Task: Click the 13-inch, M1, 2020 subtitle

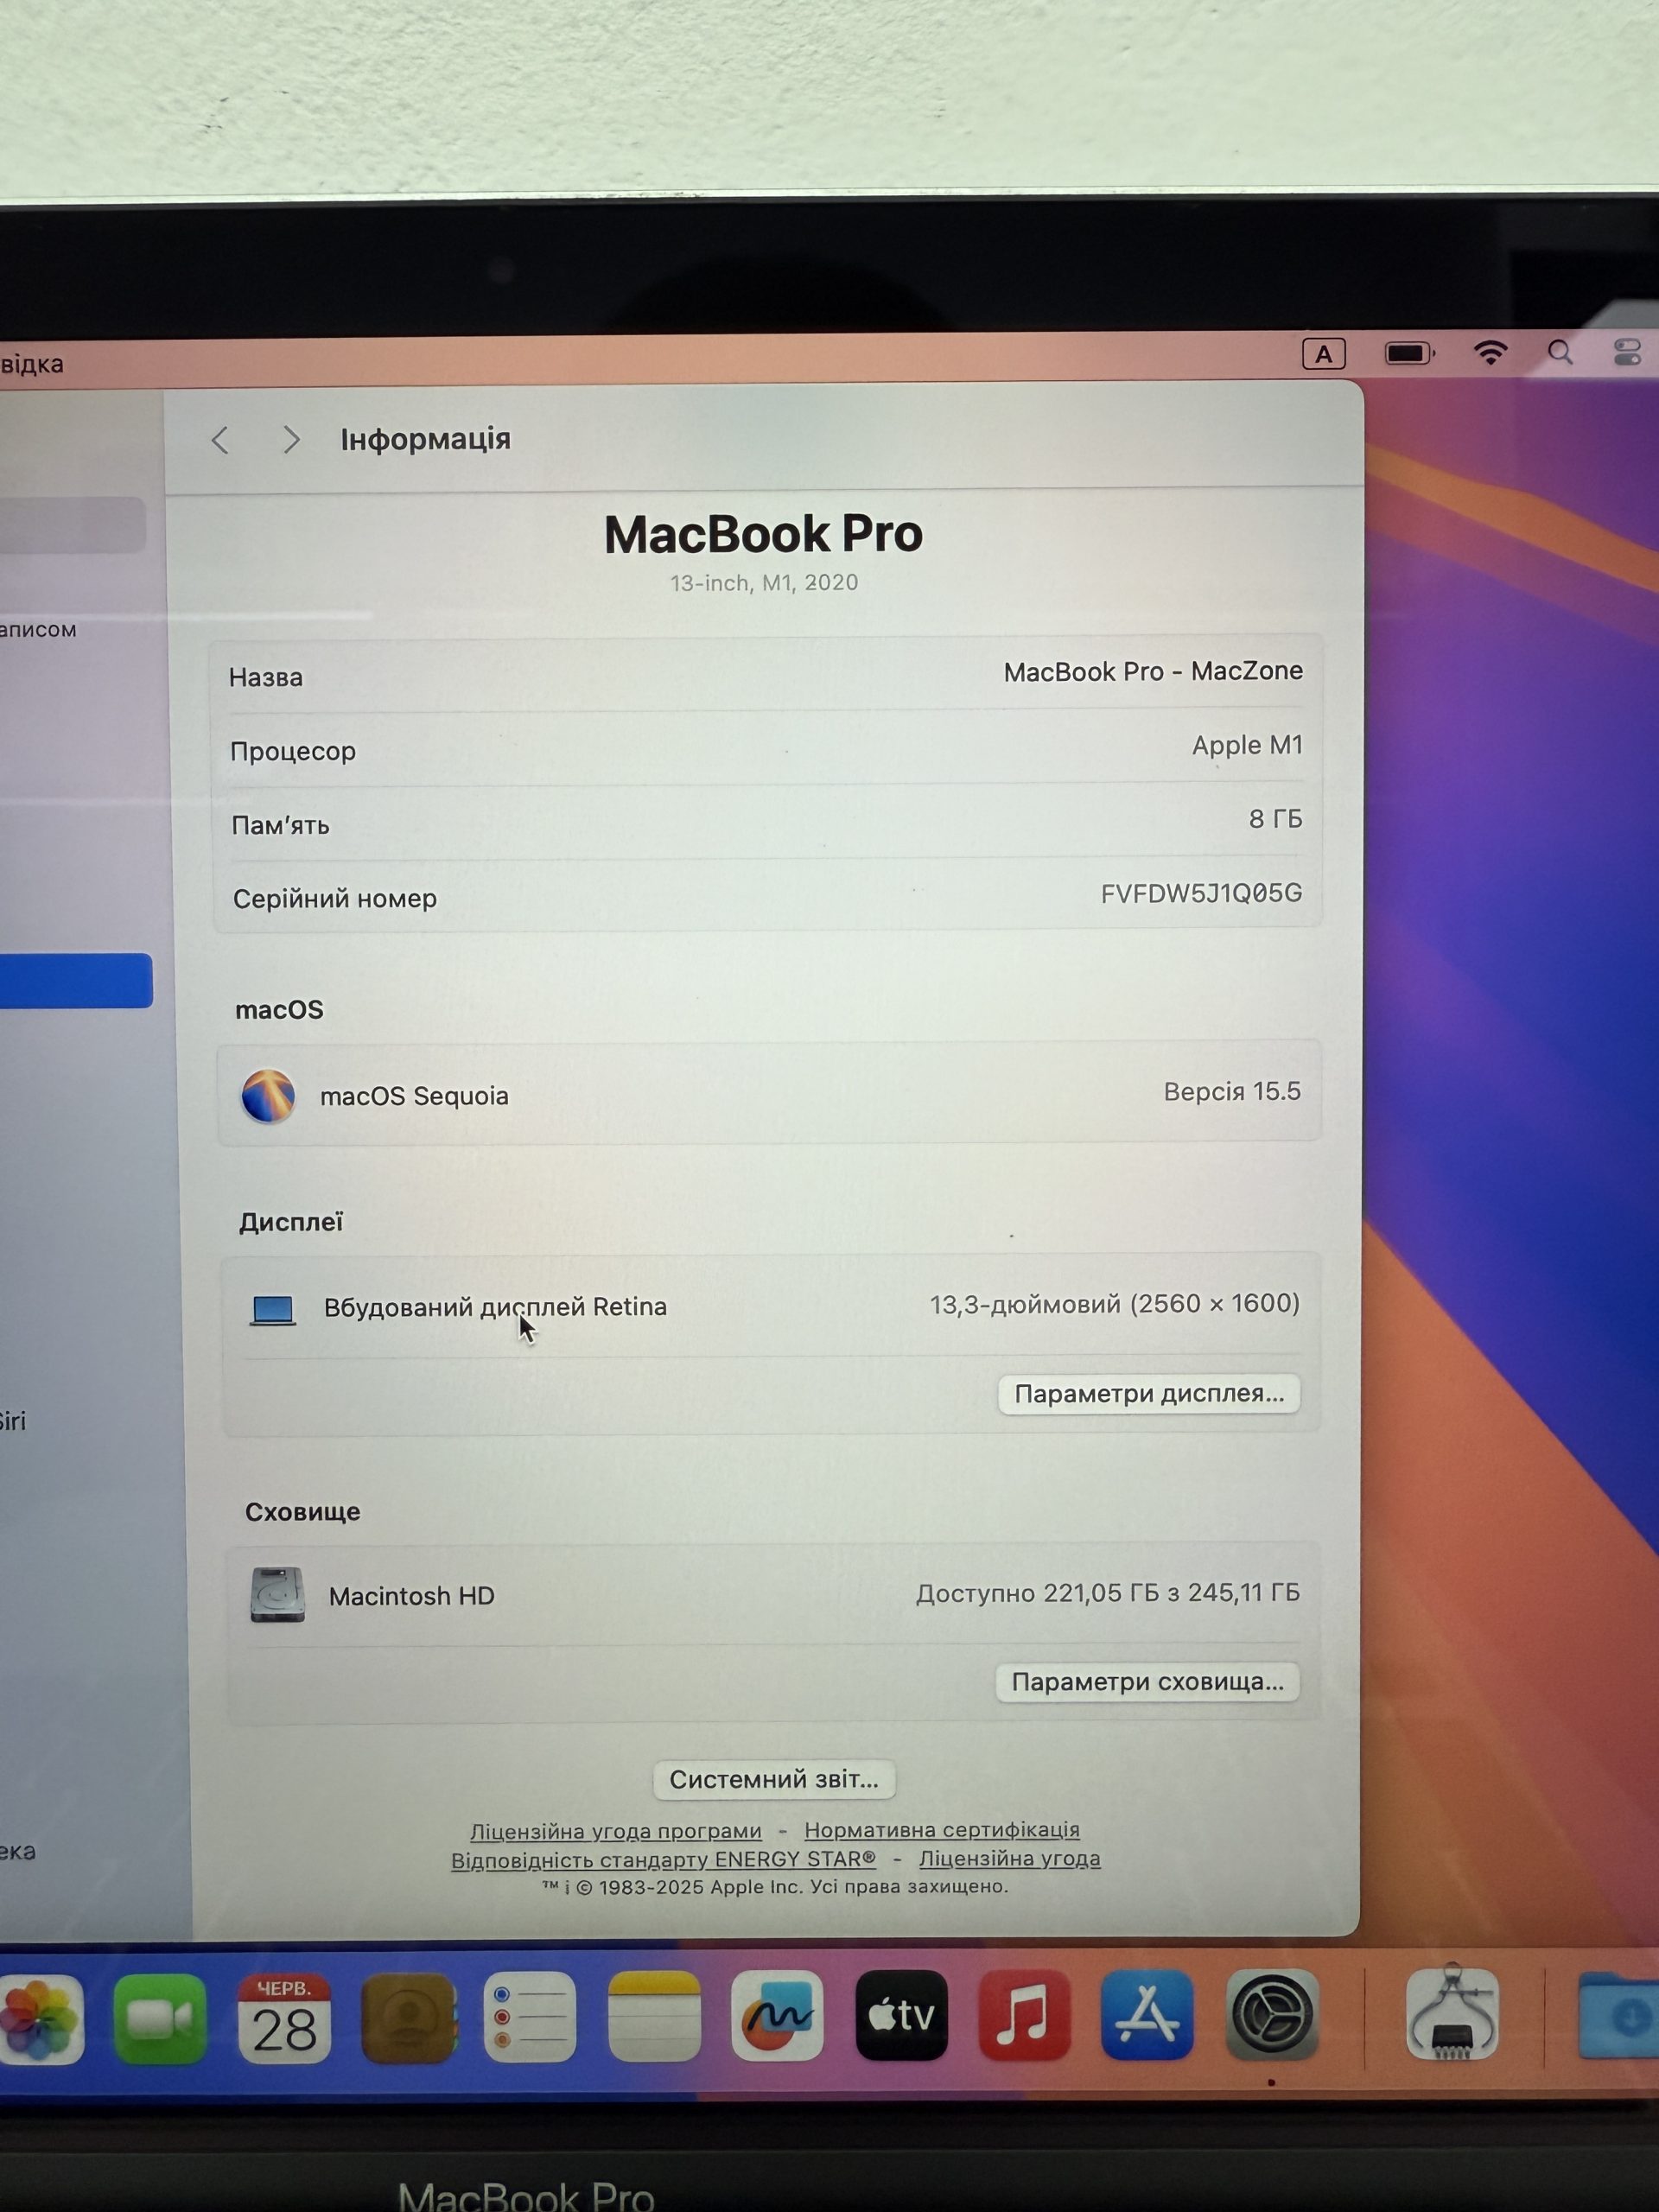Action: coord(764,583)
